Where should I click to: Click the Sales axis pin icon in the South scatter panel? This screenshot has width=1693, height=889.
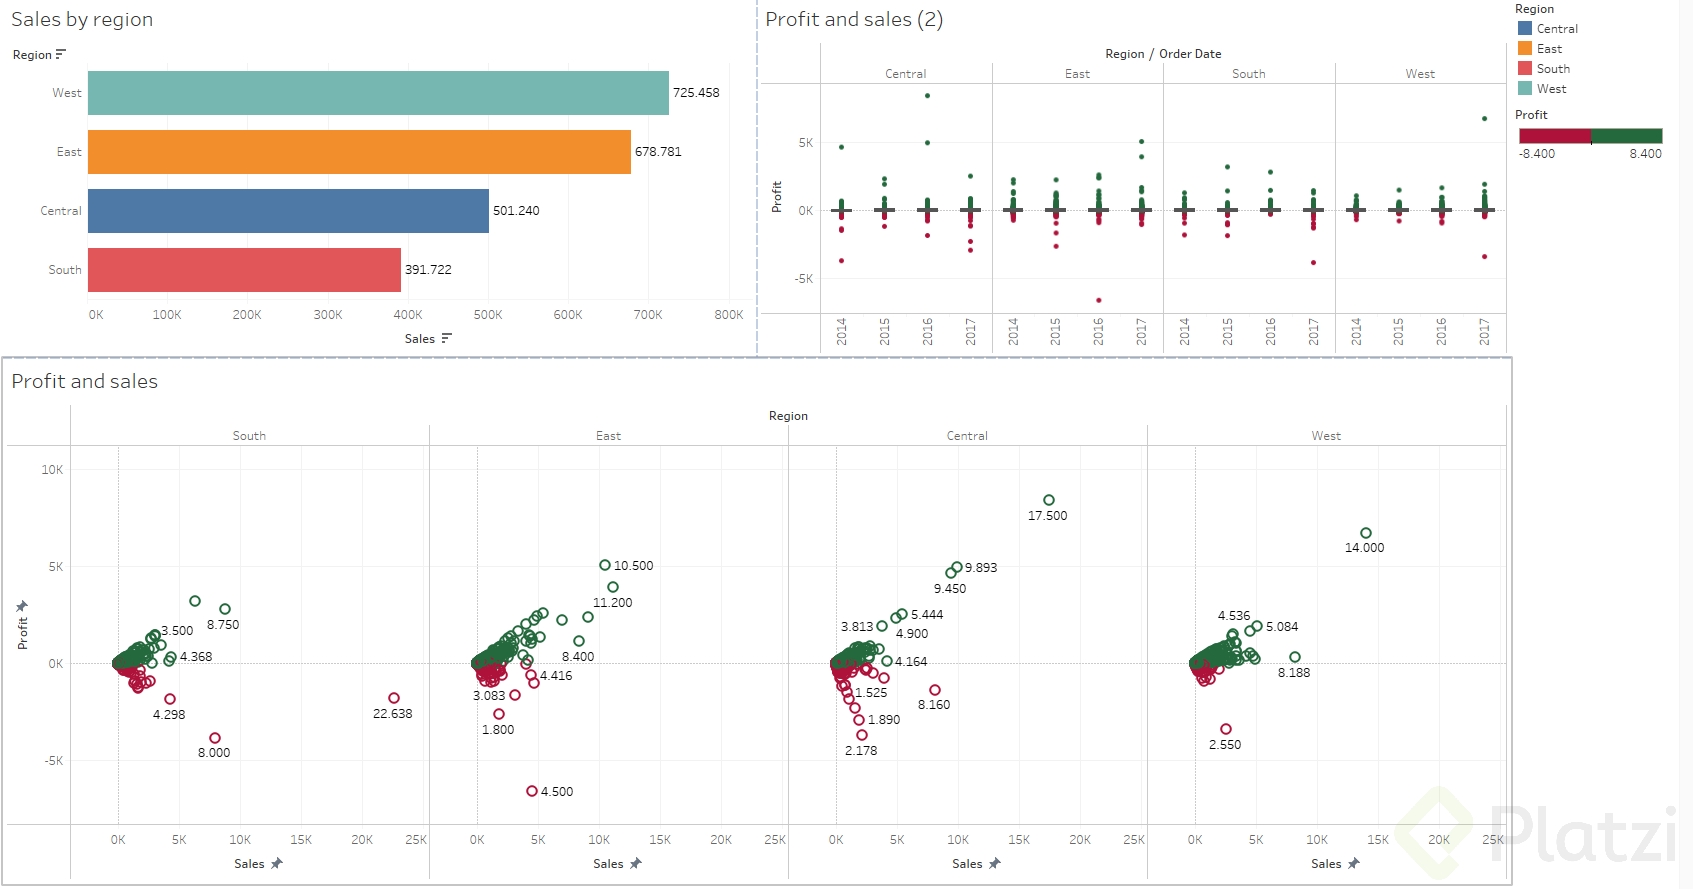[x=277, y=863]
